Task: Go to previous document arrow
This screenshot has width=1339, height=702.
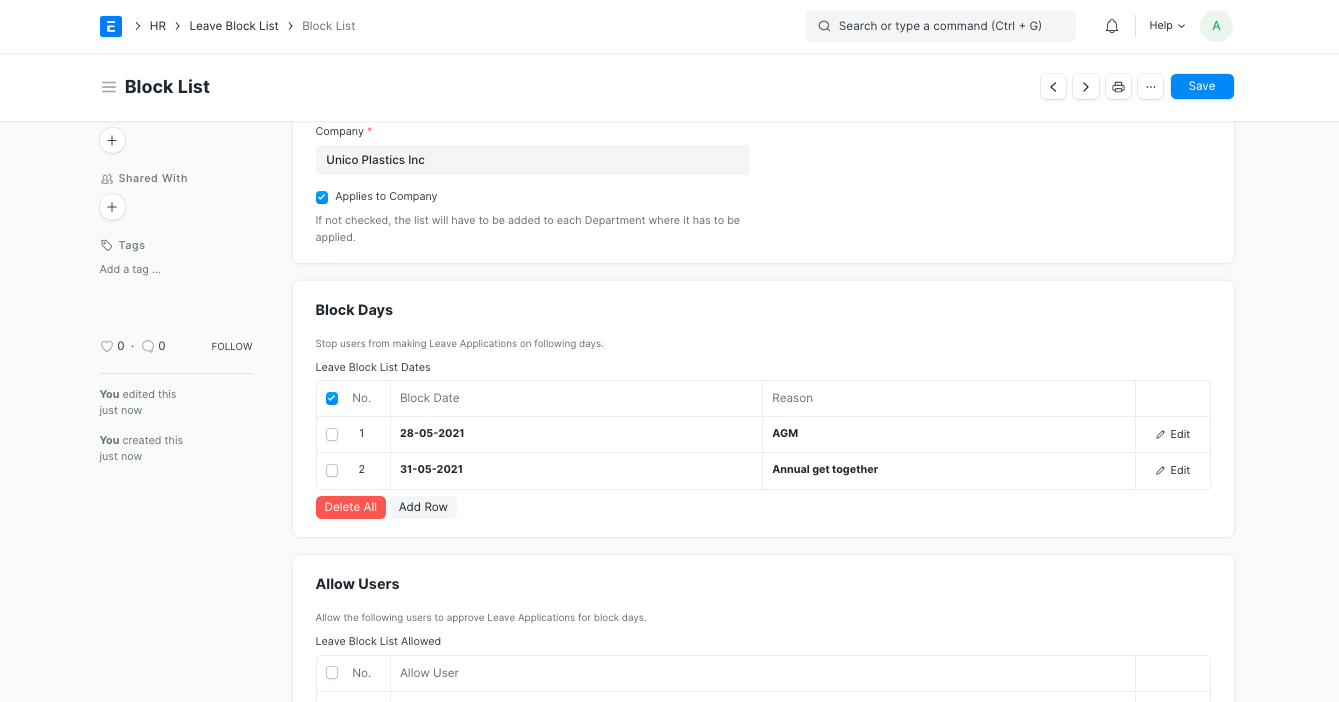Action: pos(1053,87)
